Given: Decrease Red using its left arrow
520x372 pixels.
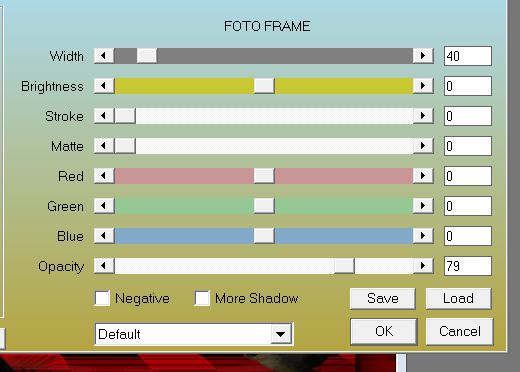Looking at the screenshot, I should coord(104,176).
